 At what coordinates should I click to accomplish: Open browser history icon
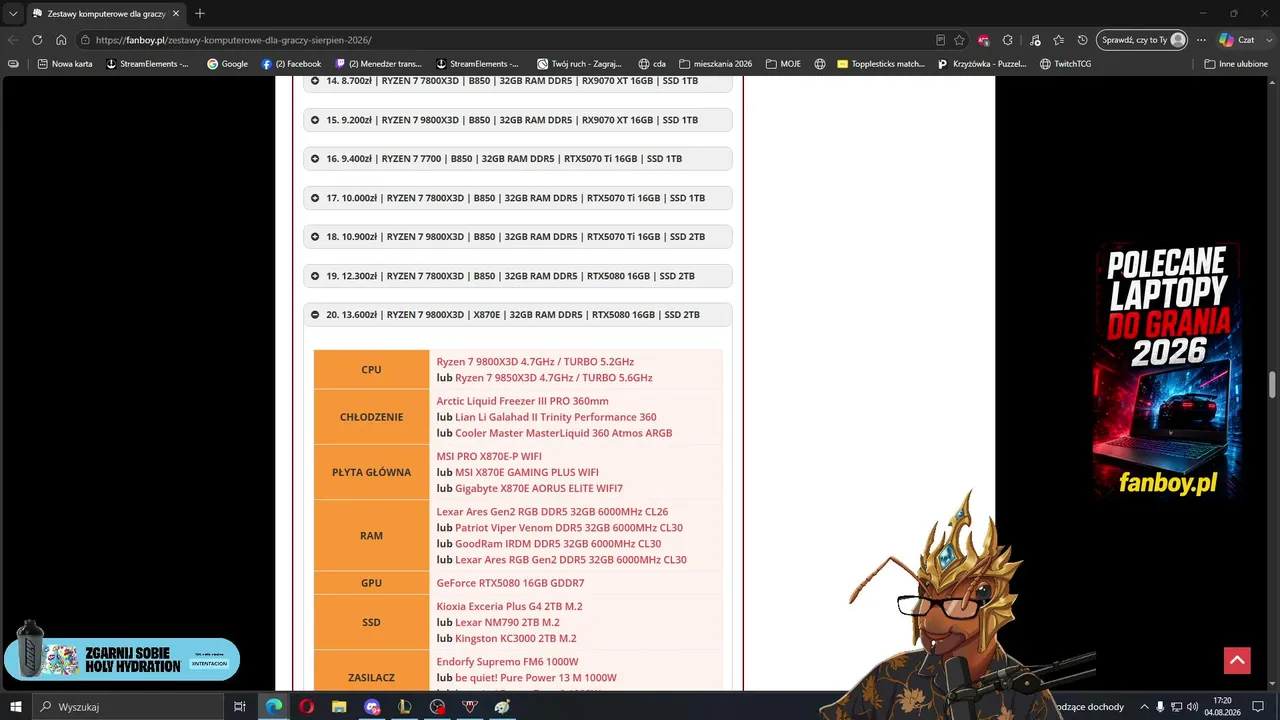point(1082,40)
